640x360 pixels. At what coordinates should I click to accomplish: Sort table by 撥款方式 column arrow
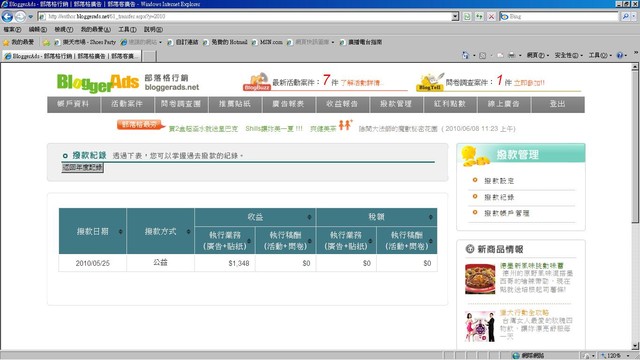[188, 231]
